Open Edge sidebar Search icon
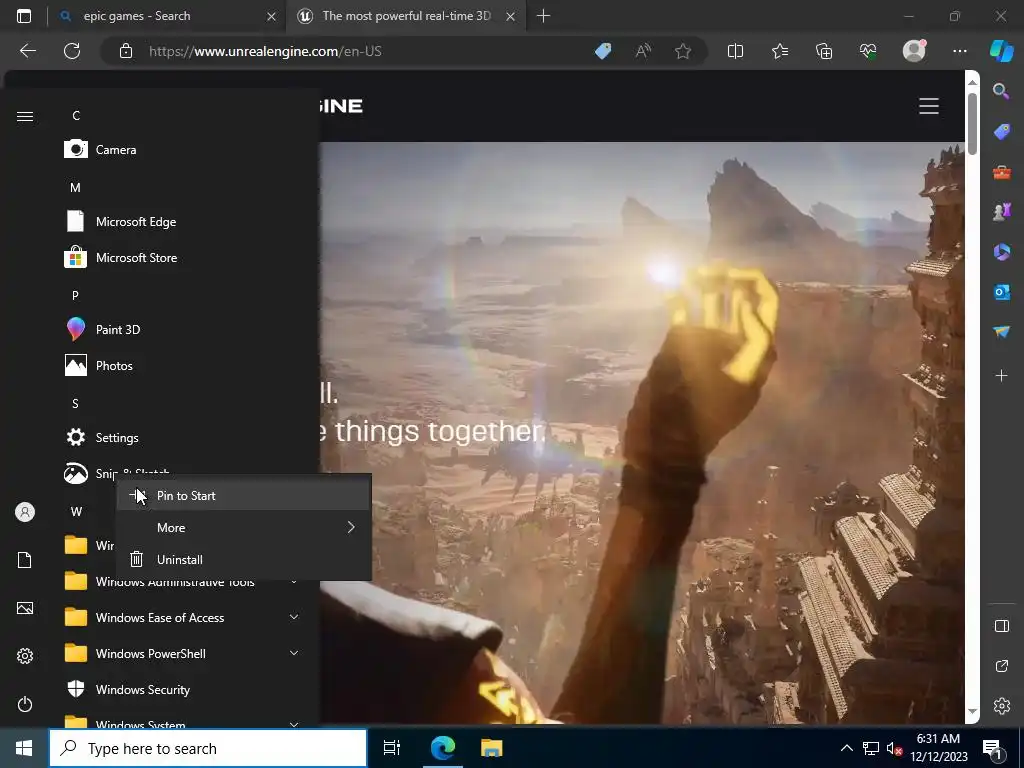Image resolution: width=1024 pixels, height=768 pixels. pyautogui.click(x=1001, y=91)
